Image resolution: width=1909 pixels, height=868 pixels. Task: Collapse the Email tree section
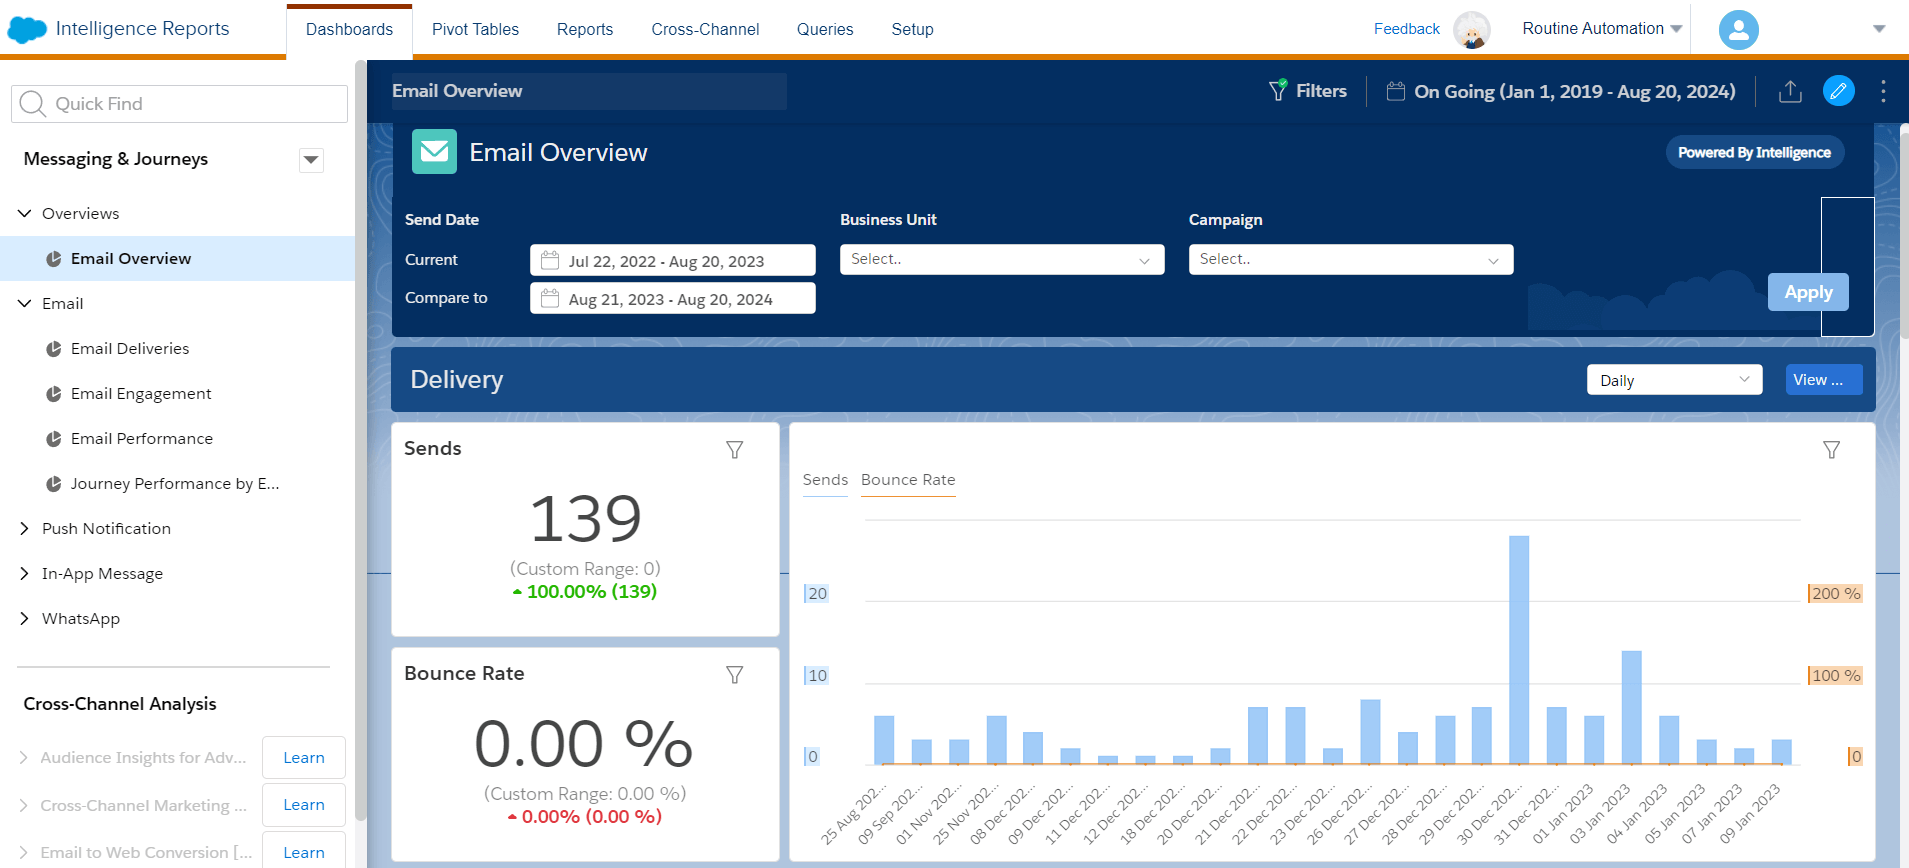click(25, 303)
